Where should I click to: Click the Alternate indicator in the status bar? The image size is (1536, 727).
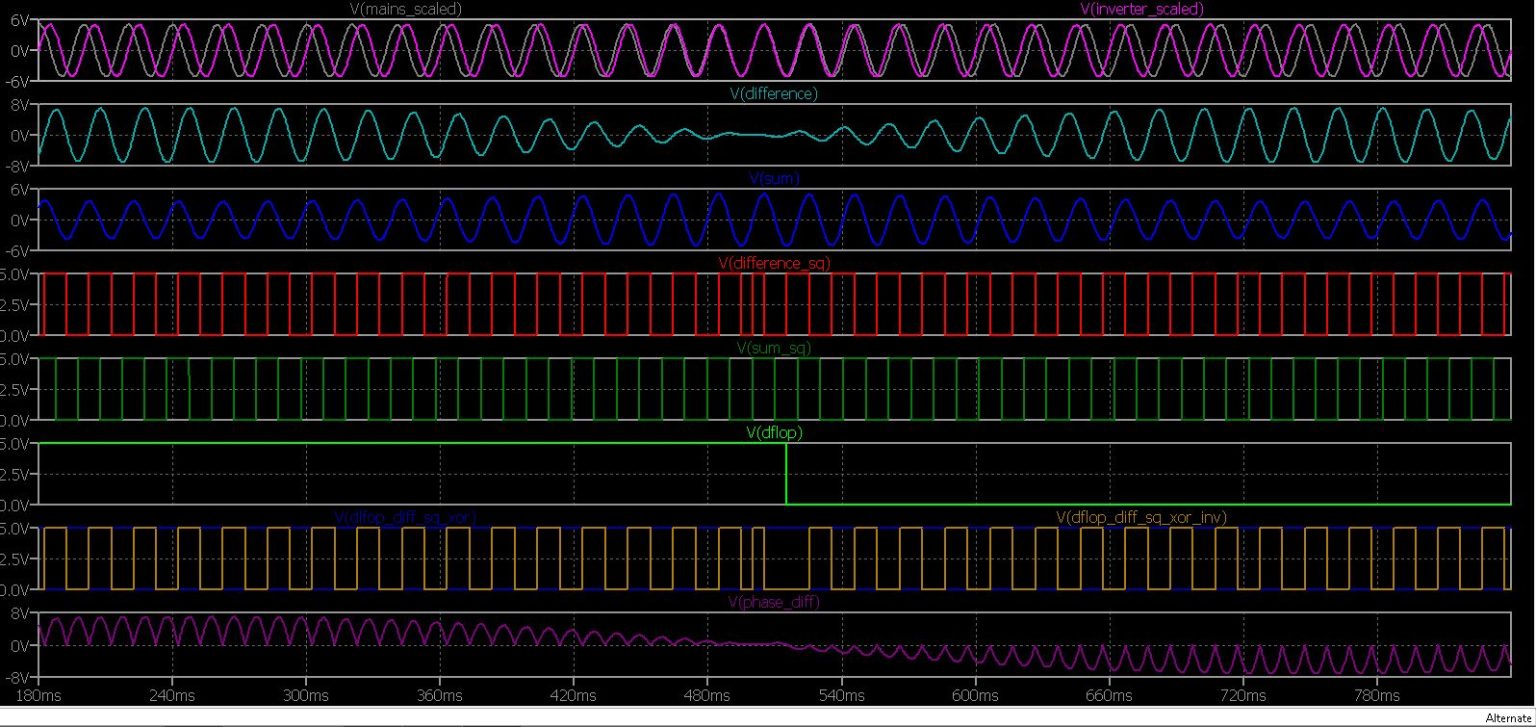coord(1508,719)
